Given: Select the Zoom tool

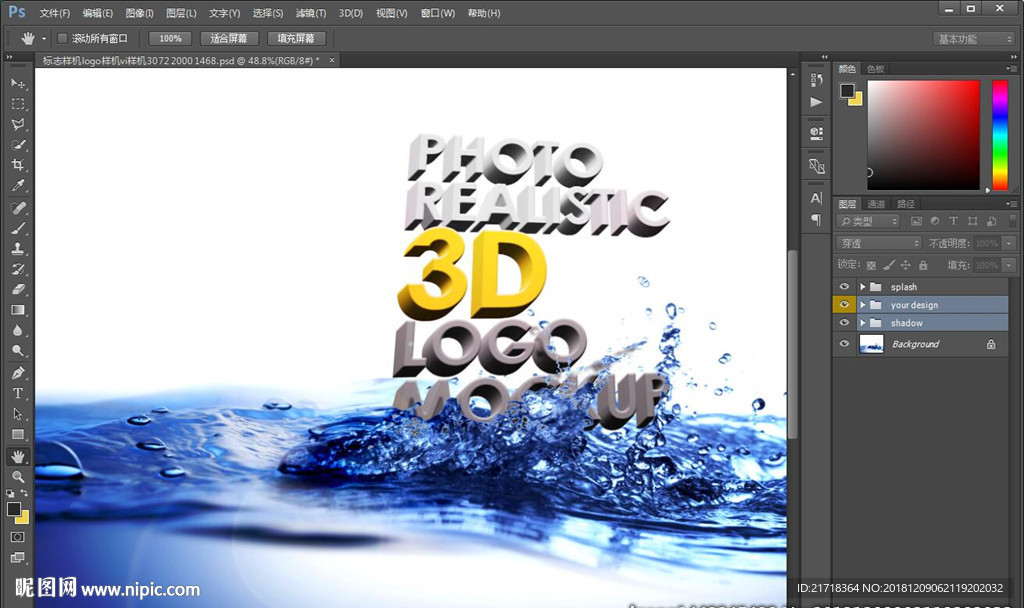Looking at the screenshot, I should (x=18, y=476).
